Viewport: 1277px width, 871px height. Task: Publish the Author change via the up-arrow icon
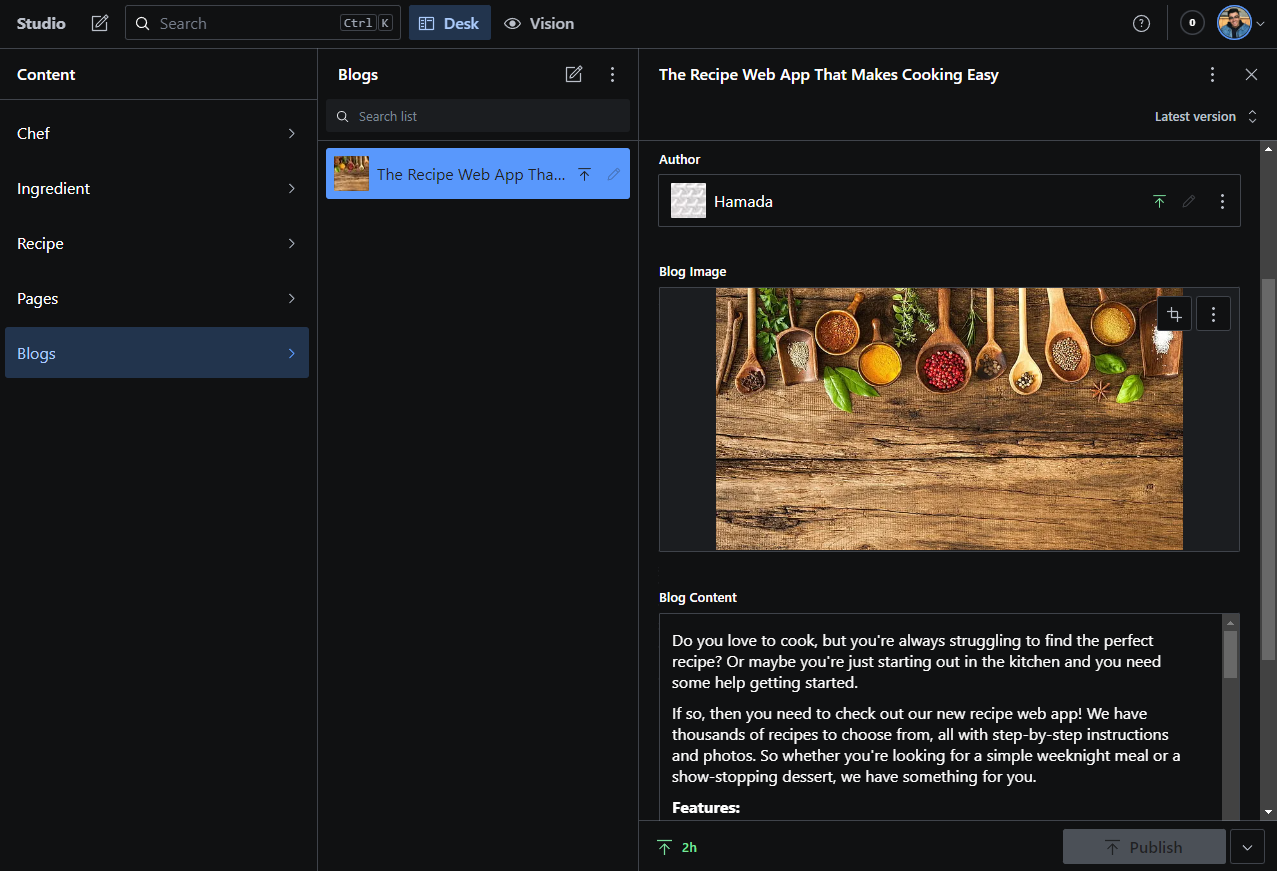(x=1159, y=200)
